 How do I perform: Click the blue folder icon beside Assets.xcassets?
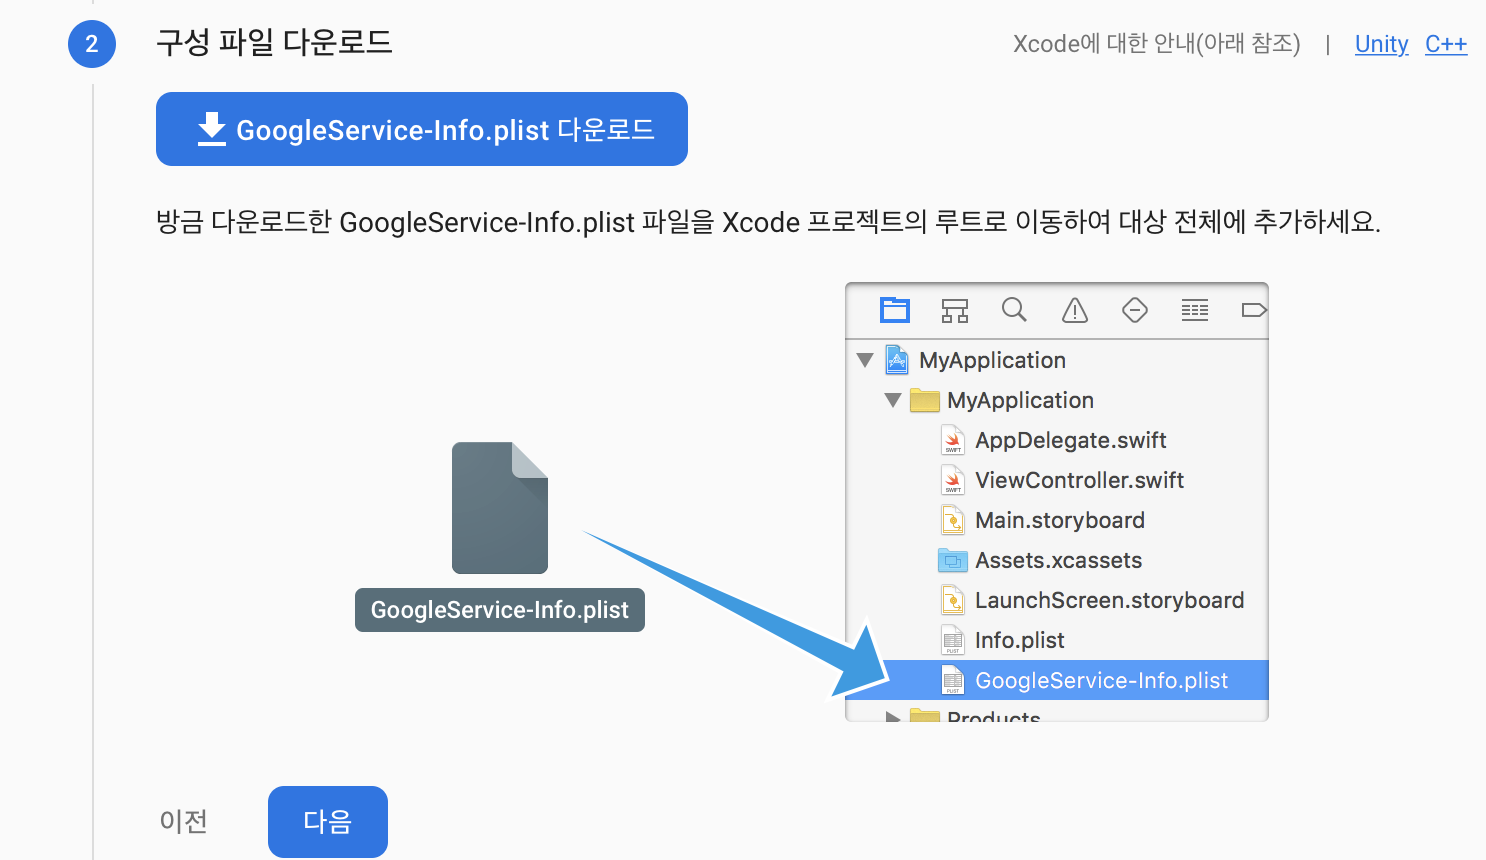(x=953, y=560)
